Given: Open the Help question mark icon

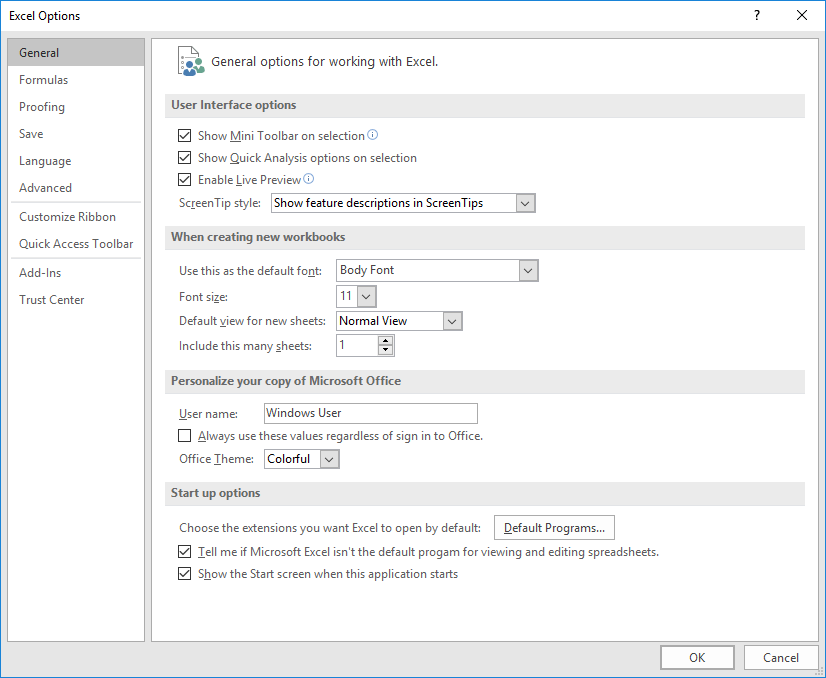Looking at the screenshot, I should tap(756, 15).
